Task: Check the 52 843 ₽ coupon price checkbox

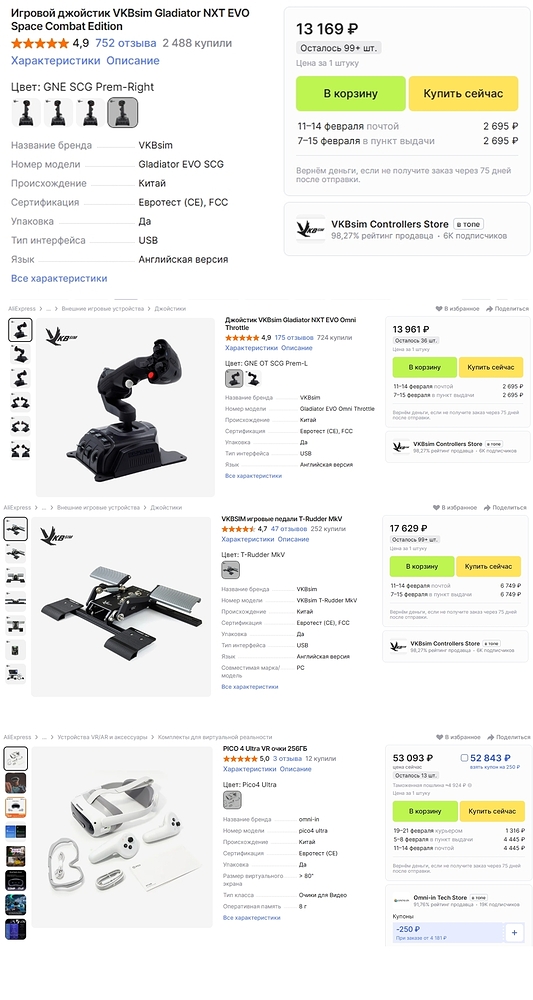Action: pyautogui.click(x=464, y=758)
